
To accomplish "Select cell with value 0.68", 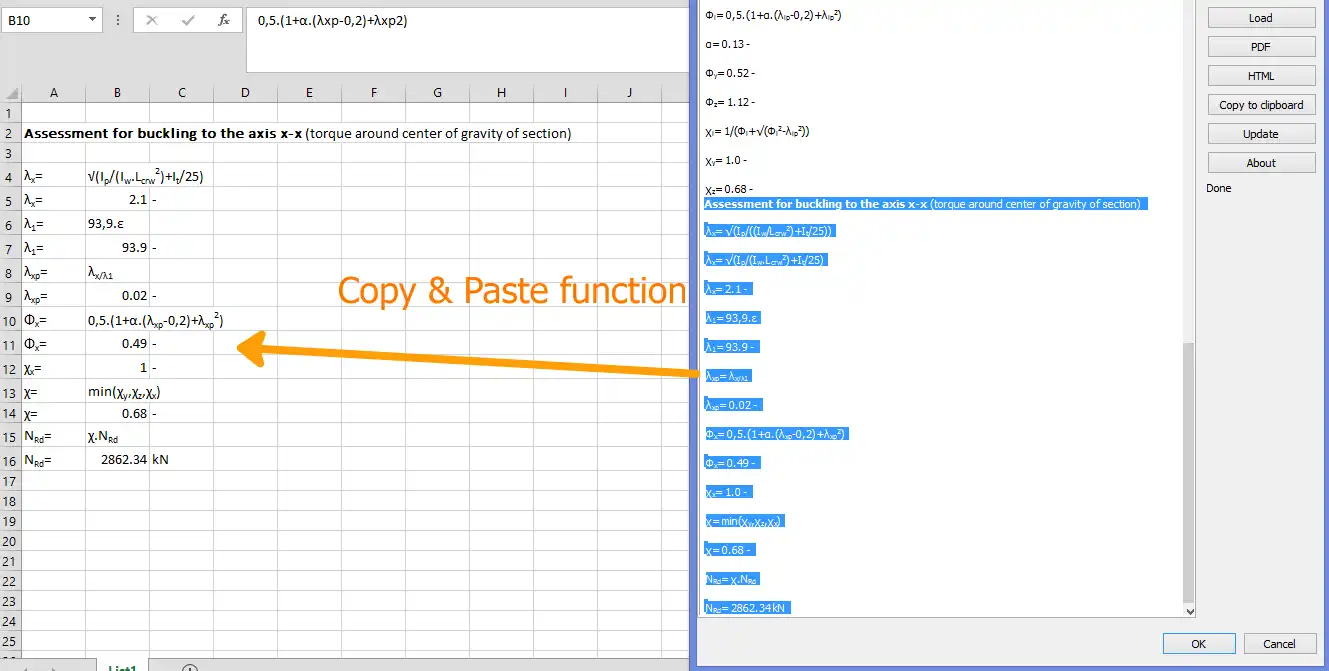I will coord(117,413).
